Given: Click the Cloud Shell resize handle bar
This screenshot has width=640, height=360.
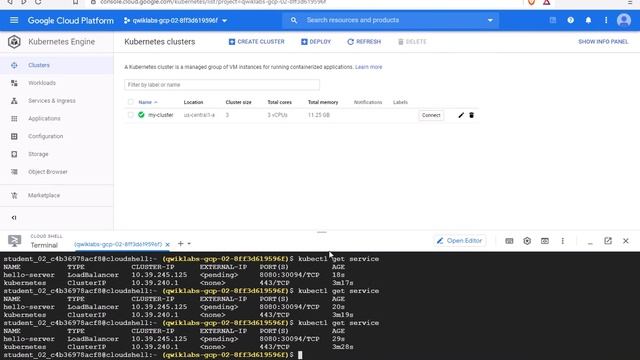Looking at the screenshot, I should [322, 232].
